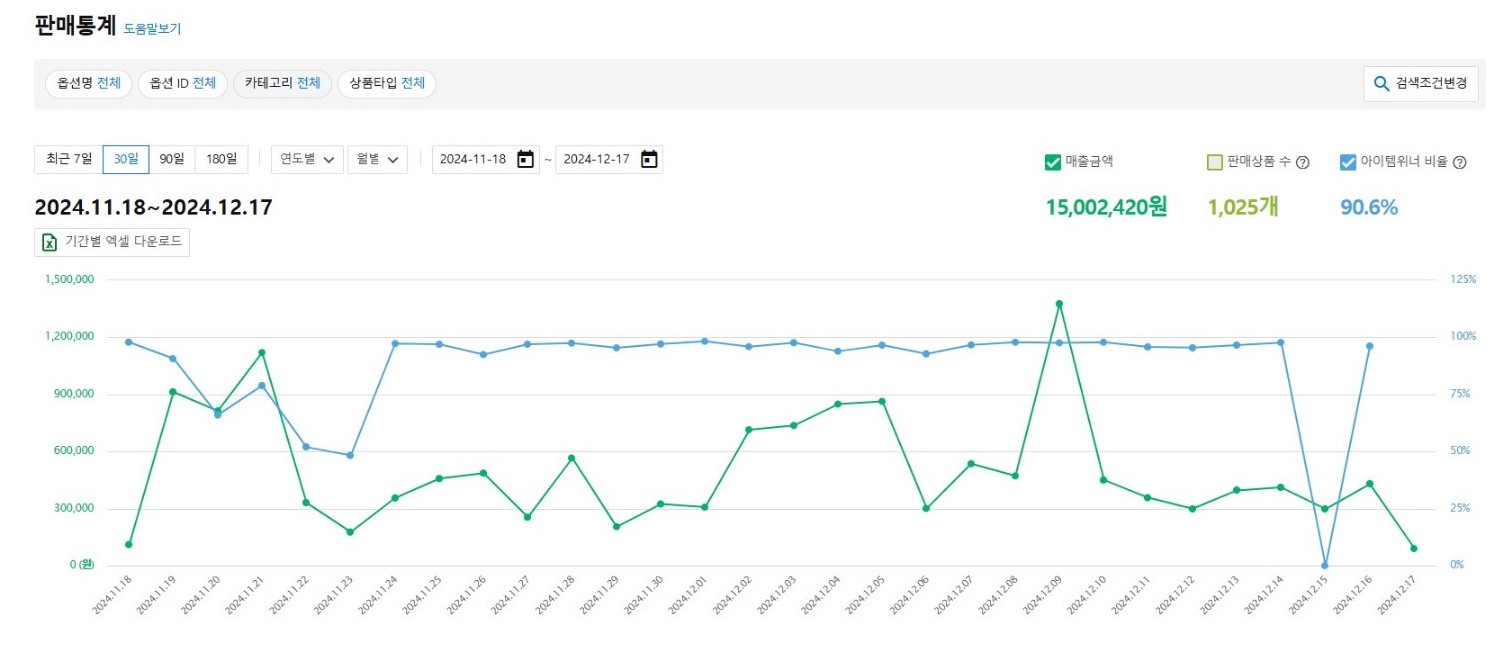Click the 상품타입 전체 filter button
Image resolution: width=1500 pixels, height=649 pixels.
point(387,84)
